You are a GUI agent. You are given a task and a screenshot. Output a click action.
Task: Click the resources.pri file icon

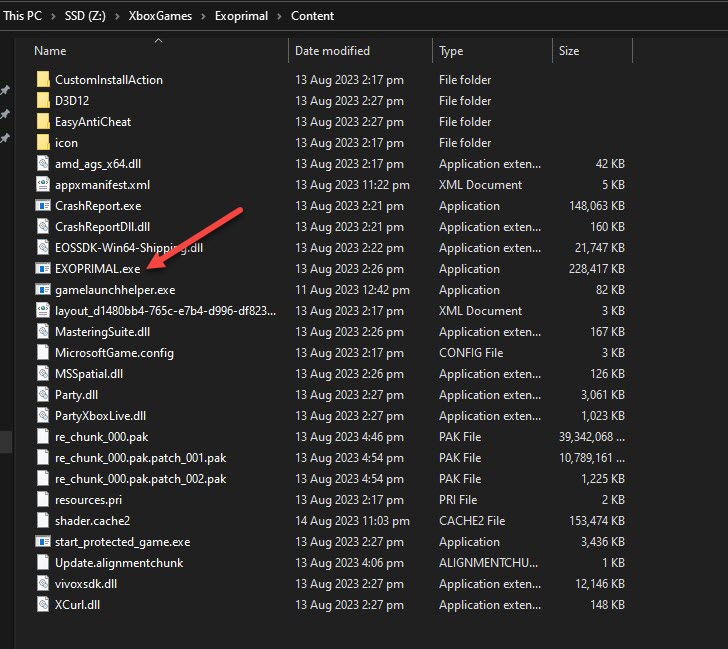[43, 500]
